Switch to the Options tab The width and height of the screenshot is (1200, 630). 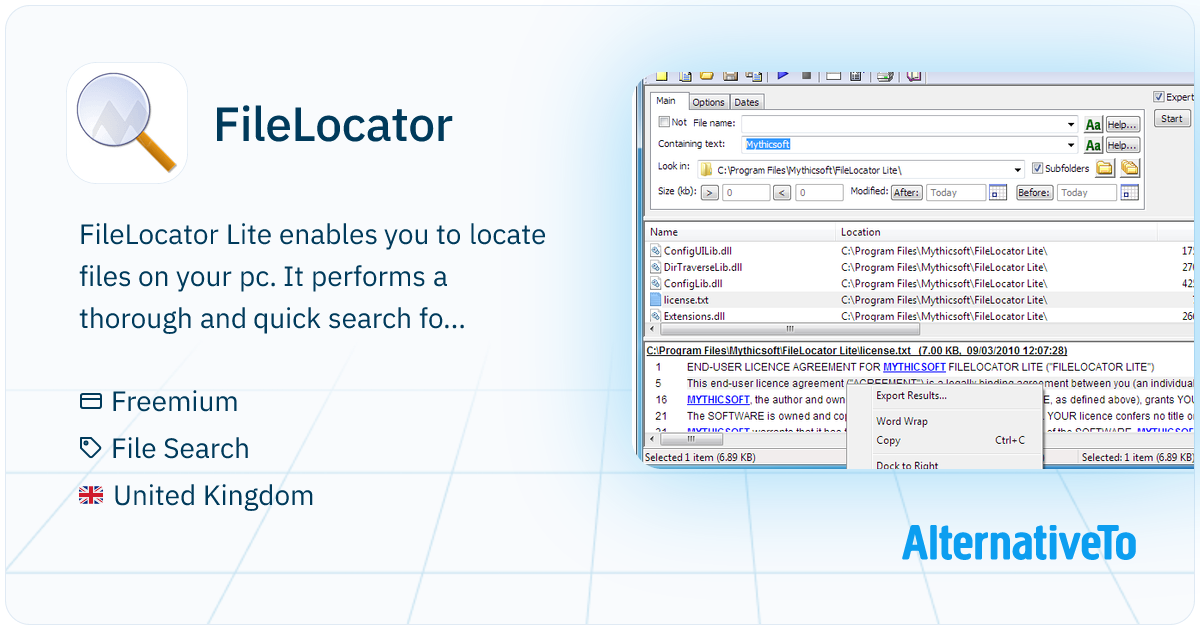click(708, 102)
